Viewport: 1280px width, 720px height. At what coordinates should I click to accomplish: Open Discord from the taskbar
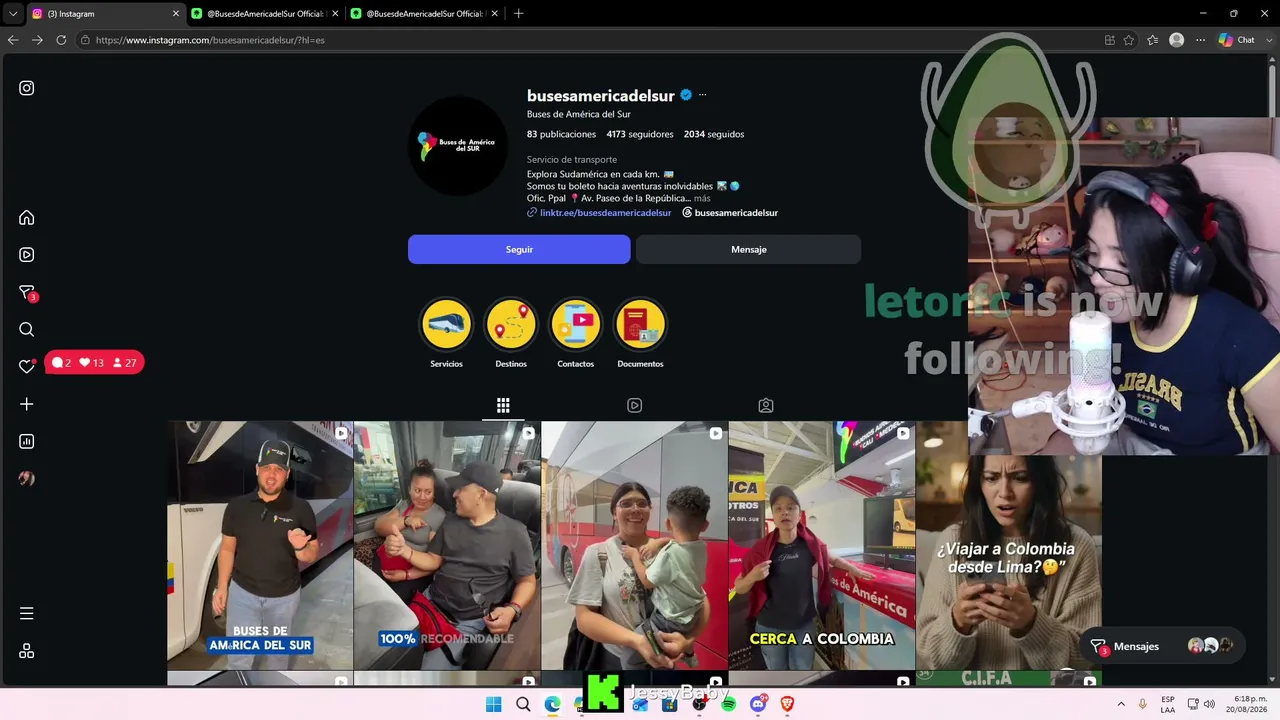click(x=758, y=704)
